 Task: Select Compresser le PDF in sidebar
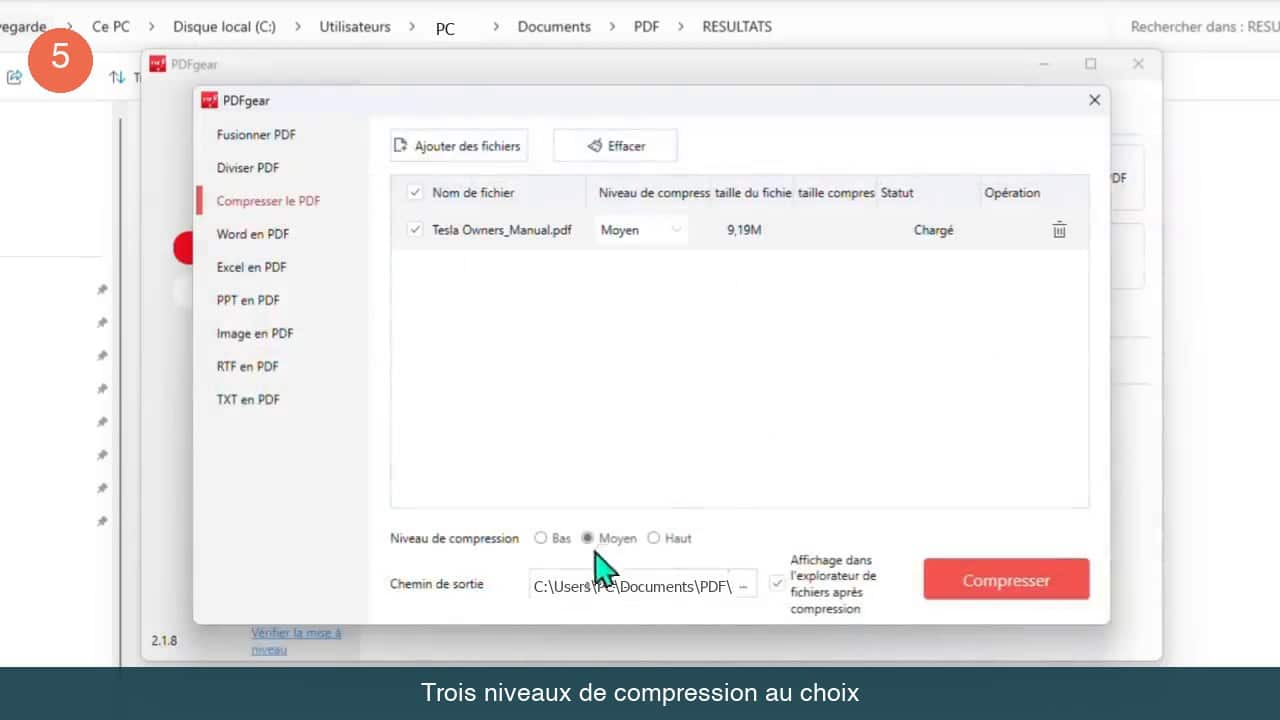tap(269, 201)
